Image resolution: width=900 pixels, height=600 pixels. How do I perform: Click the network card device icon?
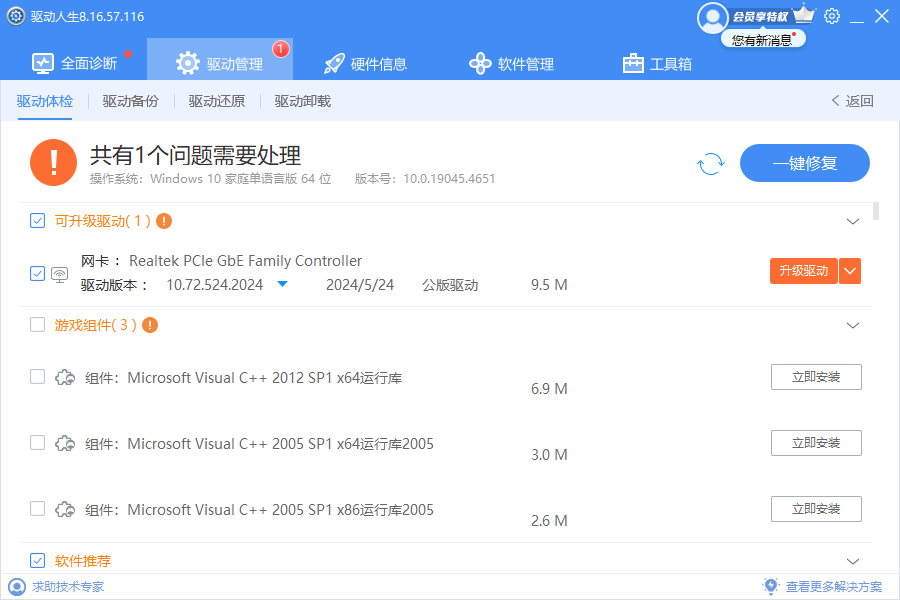(60, 273)
